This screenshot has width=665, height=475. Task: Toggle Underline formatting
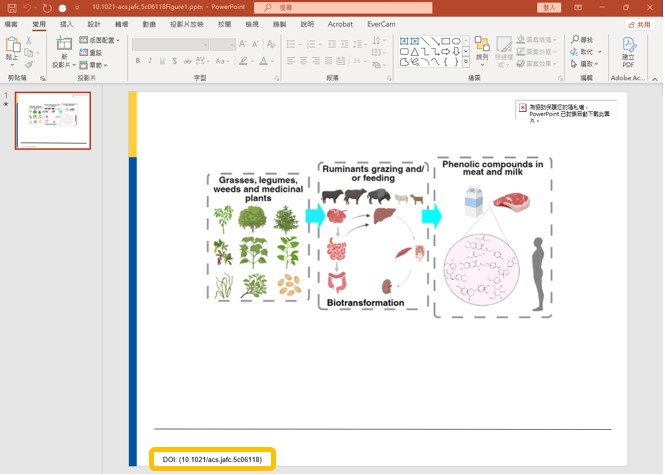tap(164, 61)
